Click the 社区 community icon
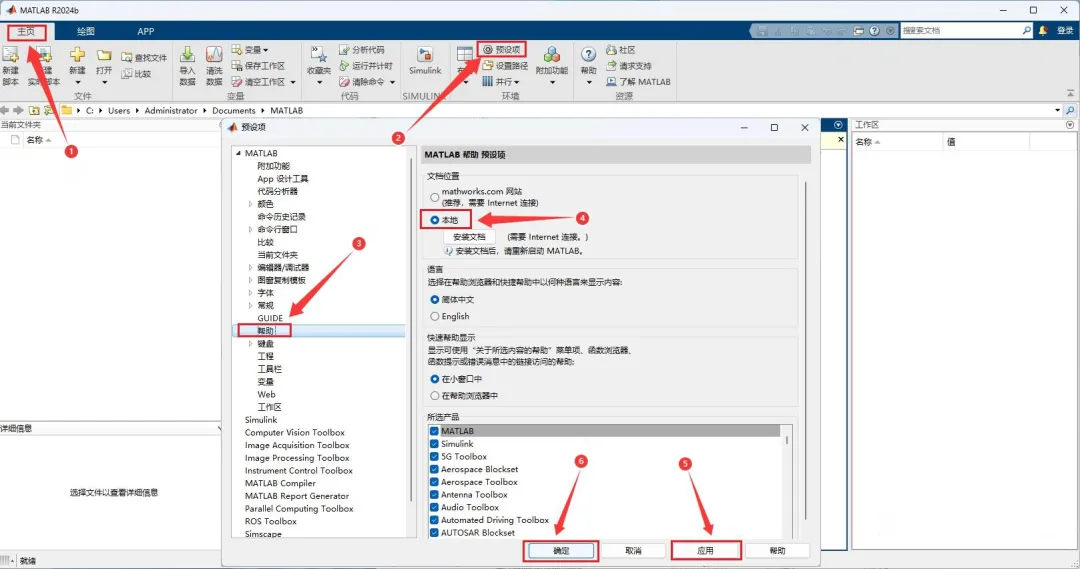Screen dimensions: 1080x569 [611, 50]
